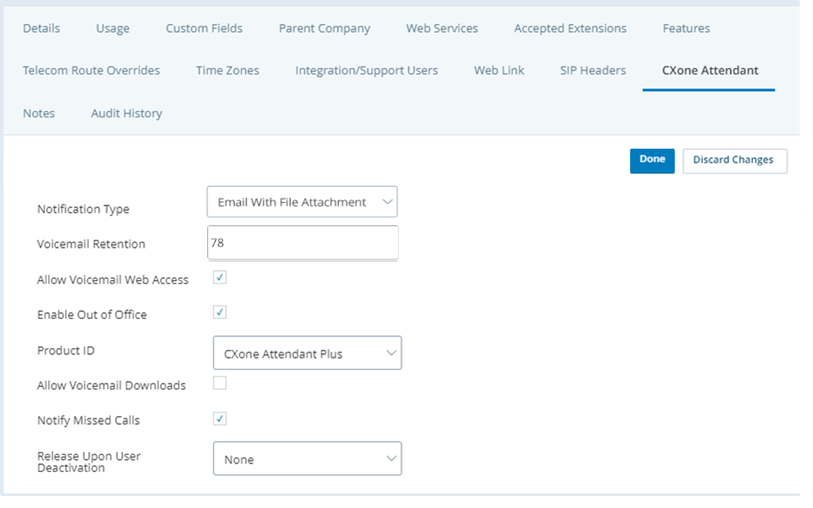
Task: View the Audit History tab
Action: coord(127,114)
